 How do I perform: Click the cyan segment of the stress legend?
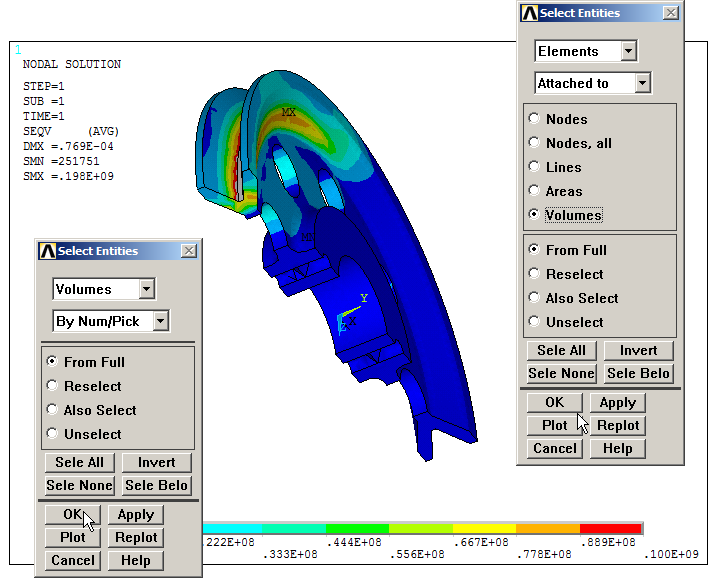click(x=232, y=528)
